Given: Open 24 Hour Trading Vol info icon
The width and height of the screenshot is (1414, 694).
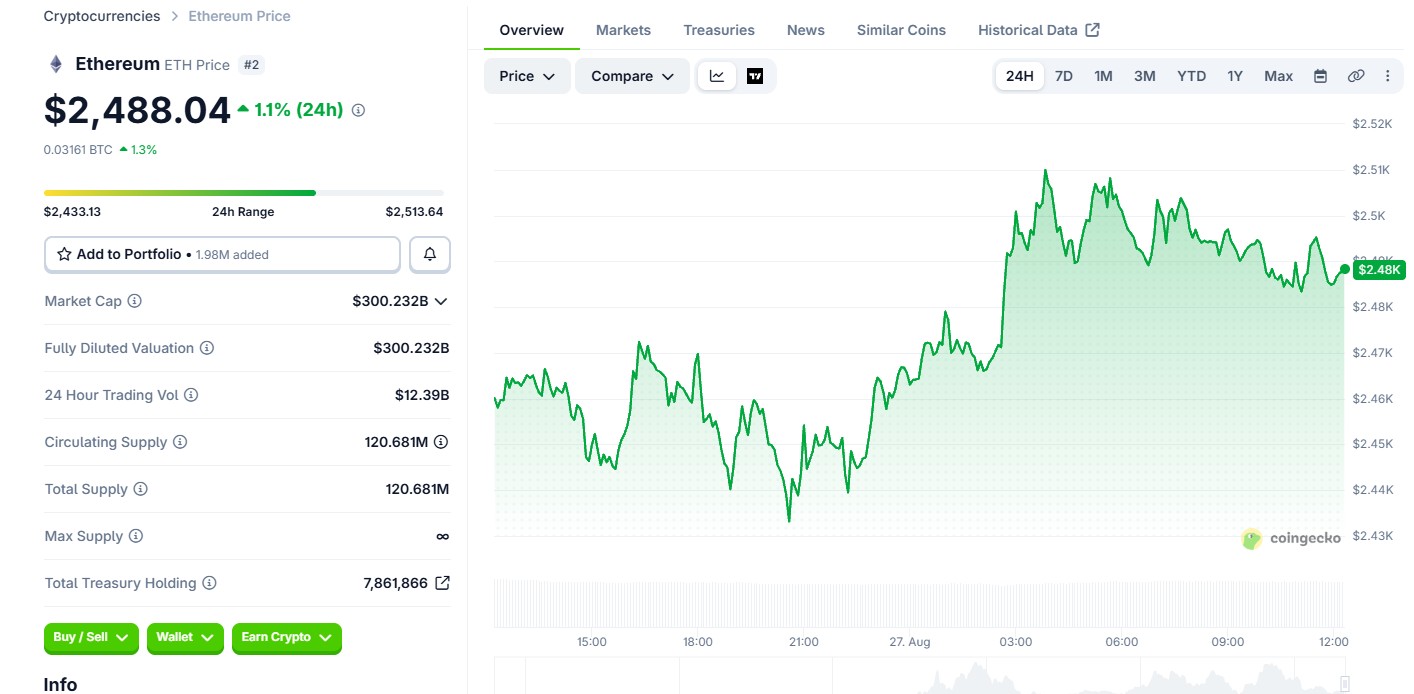Looking at the screenshot, I should (191, 395).
